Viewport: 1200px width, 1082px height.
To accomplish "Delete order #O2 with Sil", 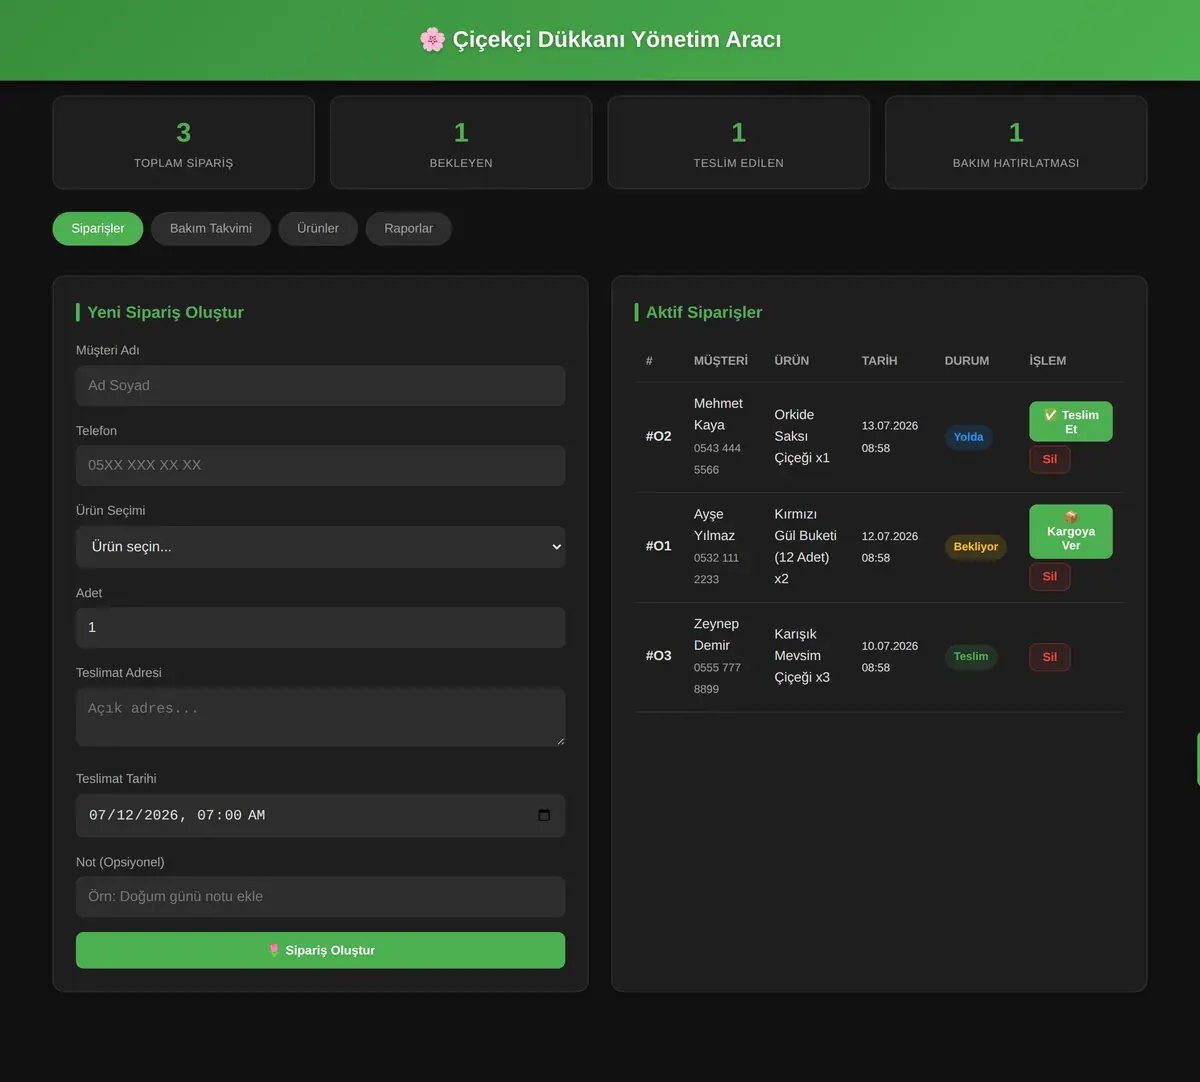I will tap(1050, 459).
